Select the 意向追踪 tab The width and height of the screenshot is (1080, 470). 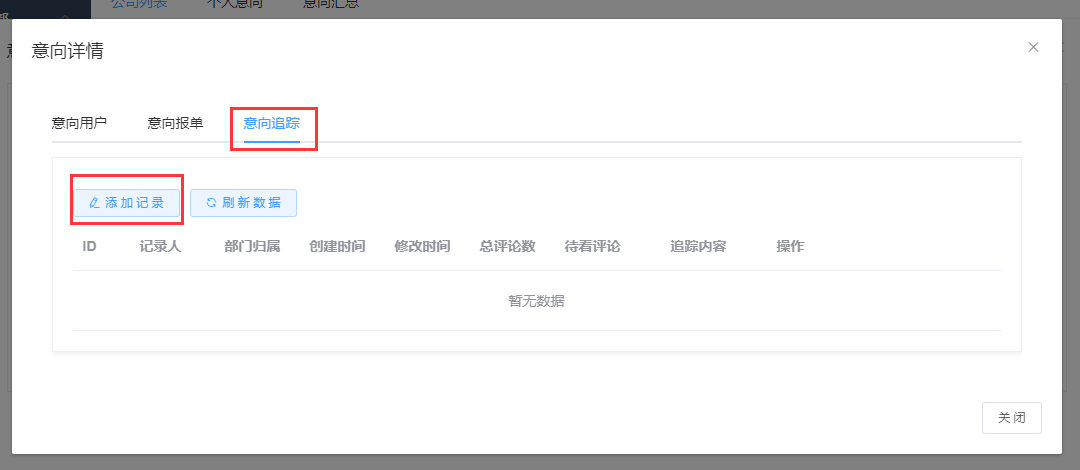tap(271, 123)
